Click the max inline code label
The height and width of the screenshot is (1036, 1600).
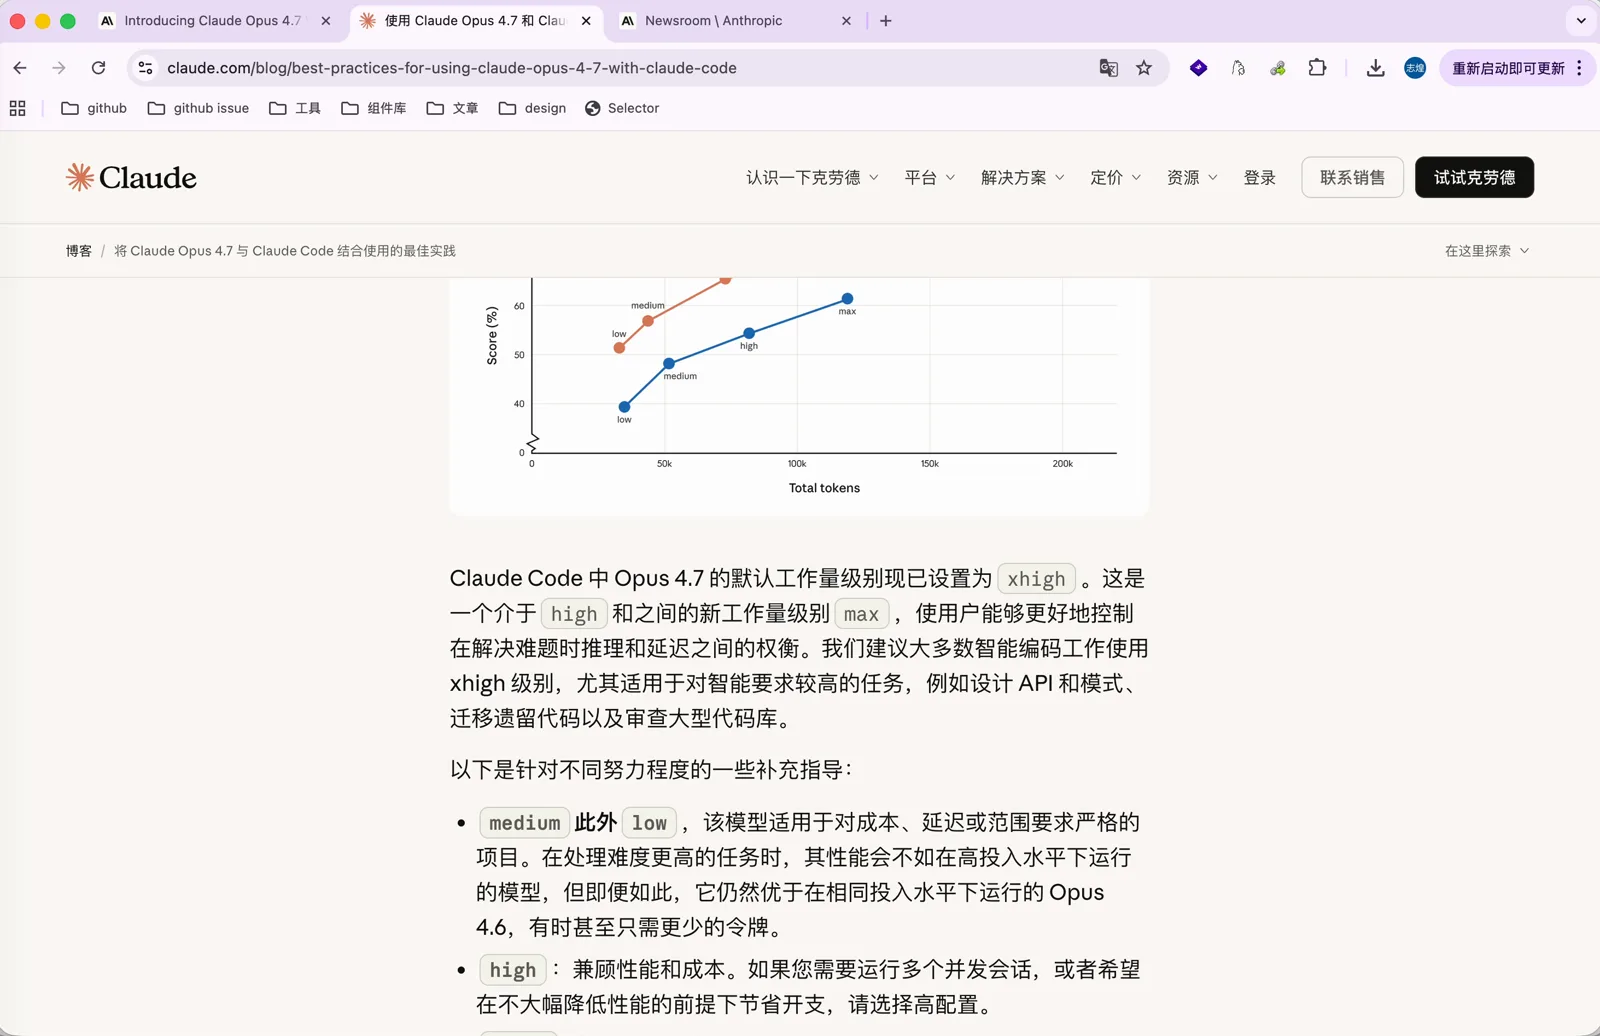pyautogui.click(x=861, y=614)
